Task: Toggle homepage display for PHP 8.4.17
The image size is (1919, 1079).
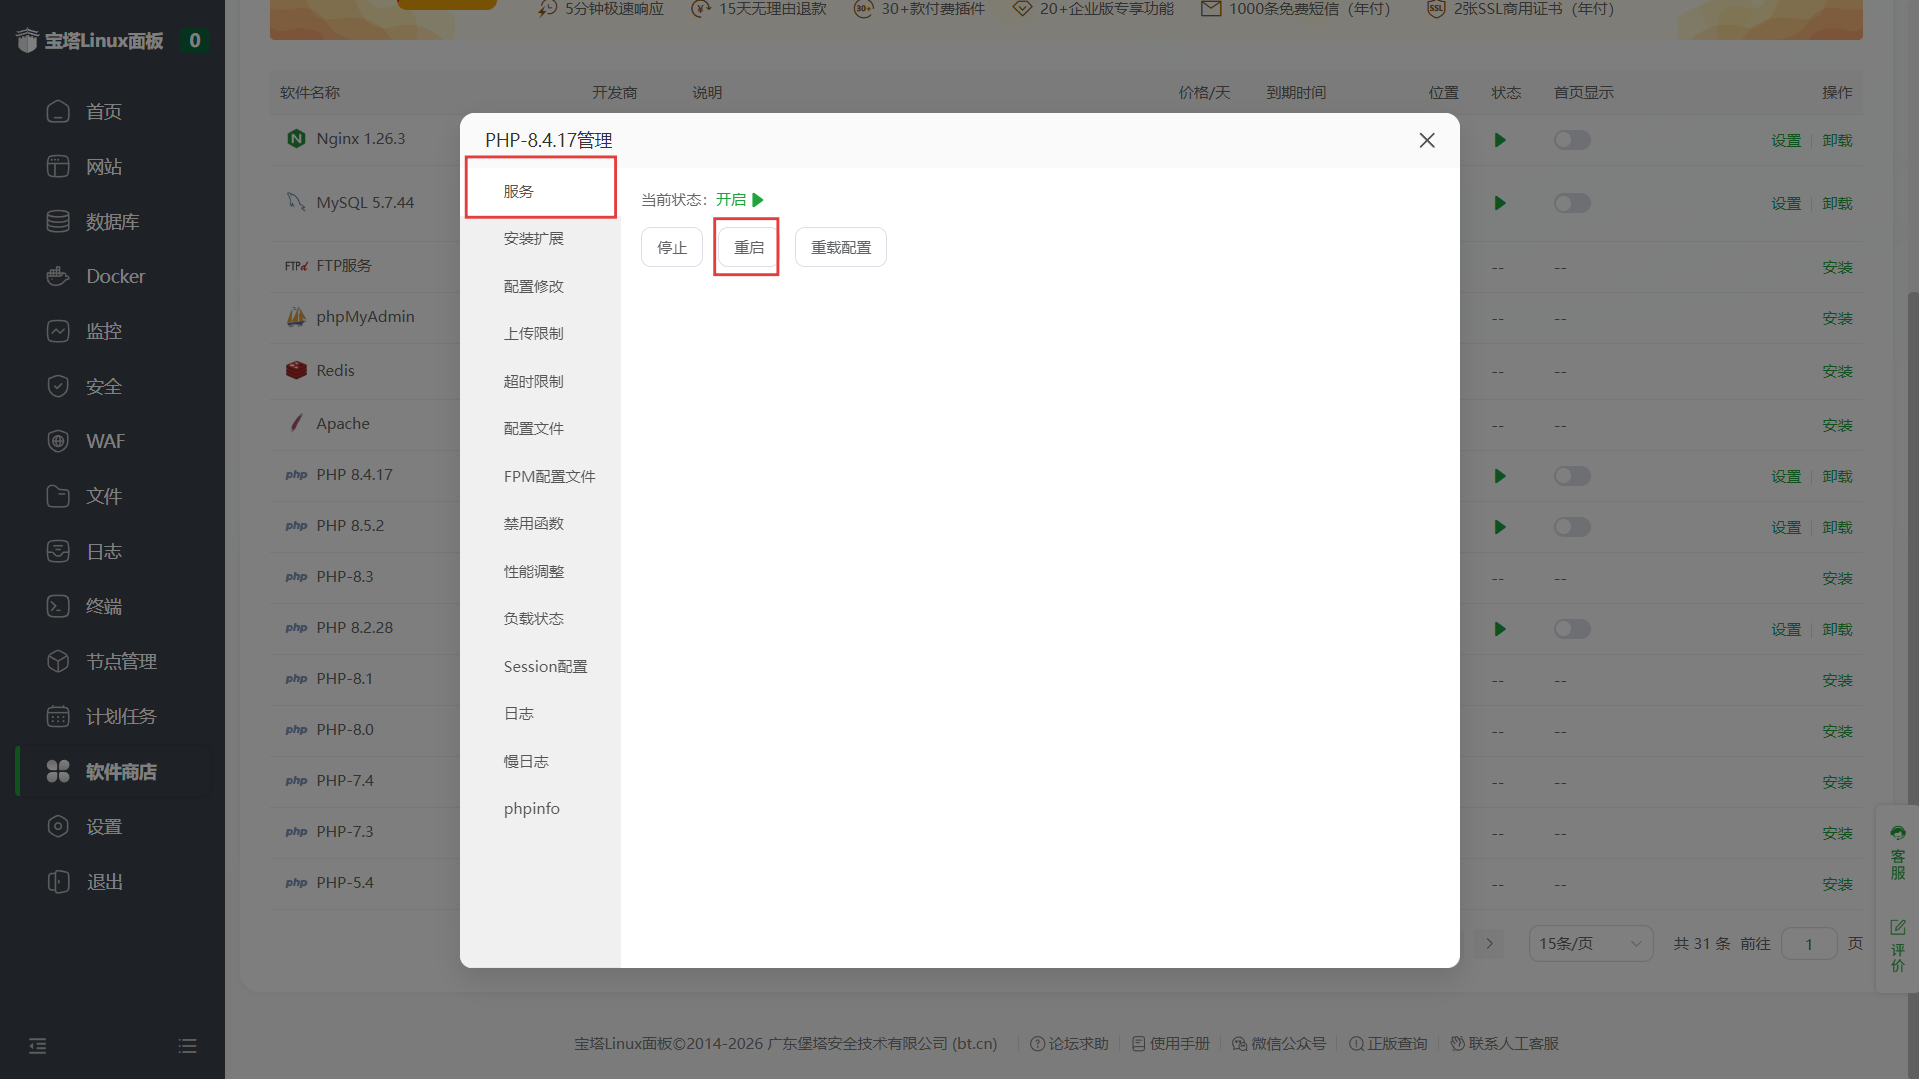Action: point(1571,476)
